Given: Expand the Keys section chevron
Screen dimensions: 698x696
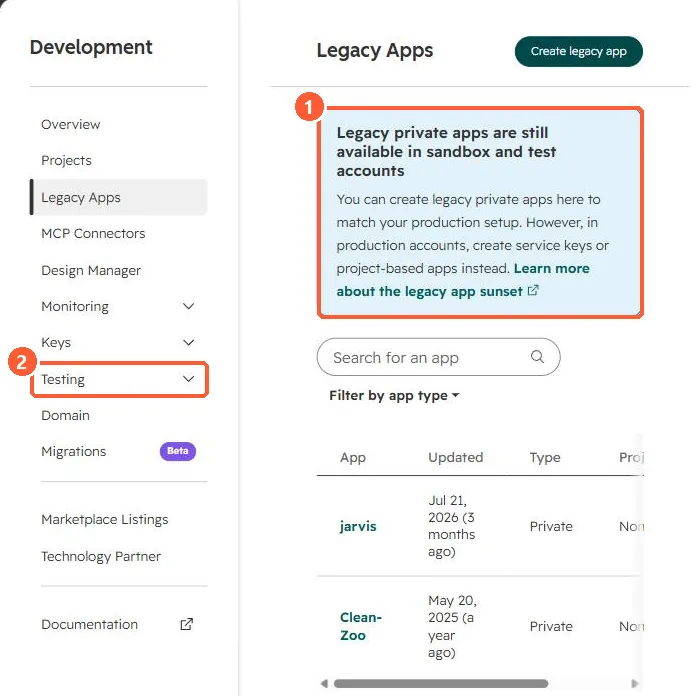Looking at the screenshot, I should 189,342.
